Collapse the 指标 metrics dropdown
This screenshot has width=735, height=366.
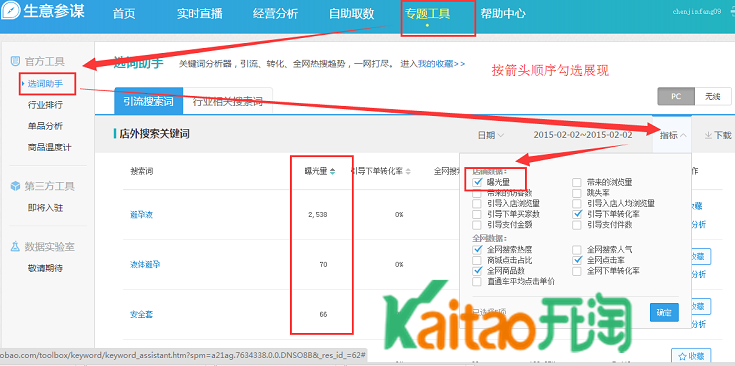673,135
